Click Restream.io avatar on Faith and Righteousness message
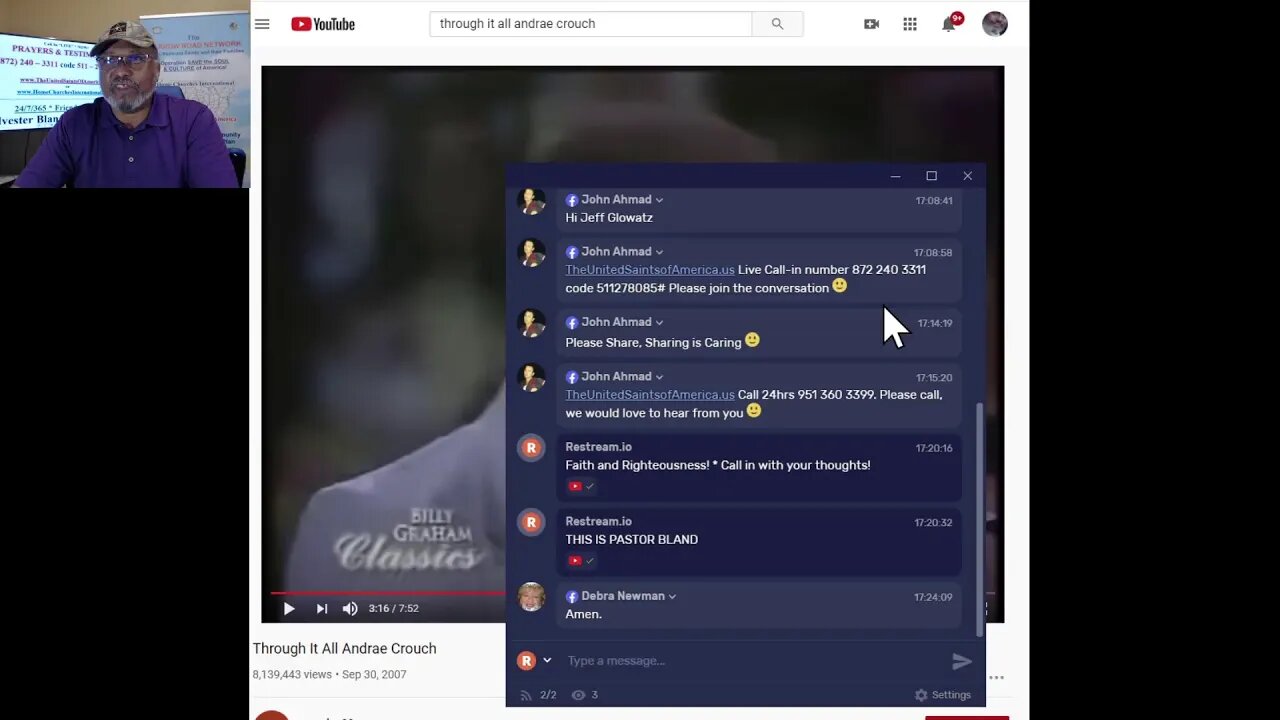Viewport: 1280px width, 720px height. pos(531,448)
